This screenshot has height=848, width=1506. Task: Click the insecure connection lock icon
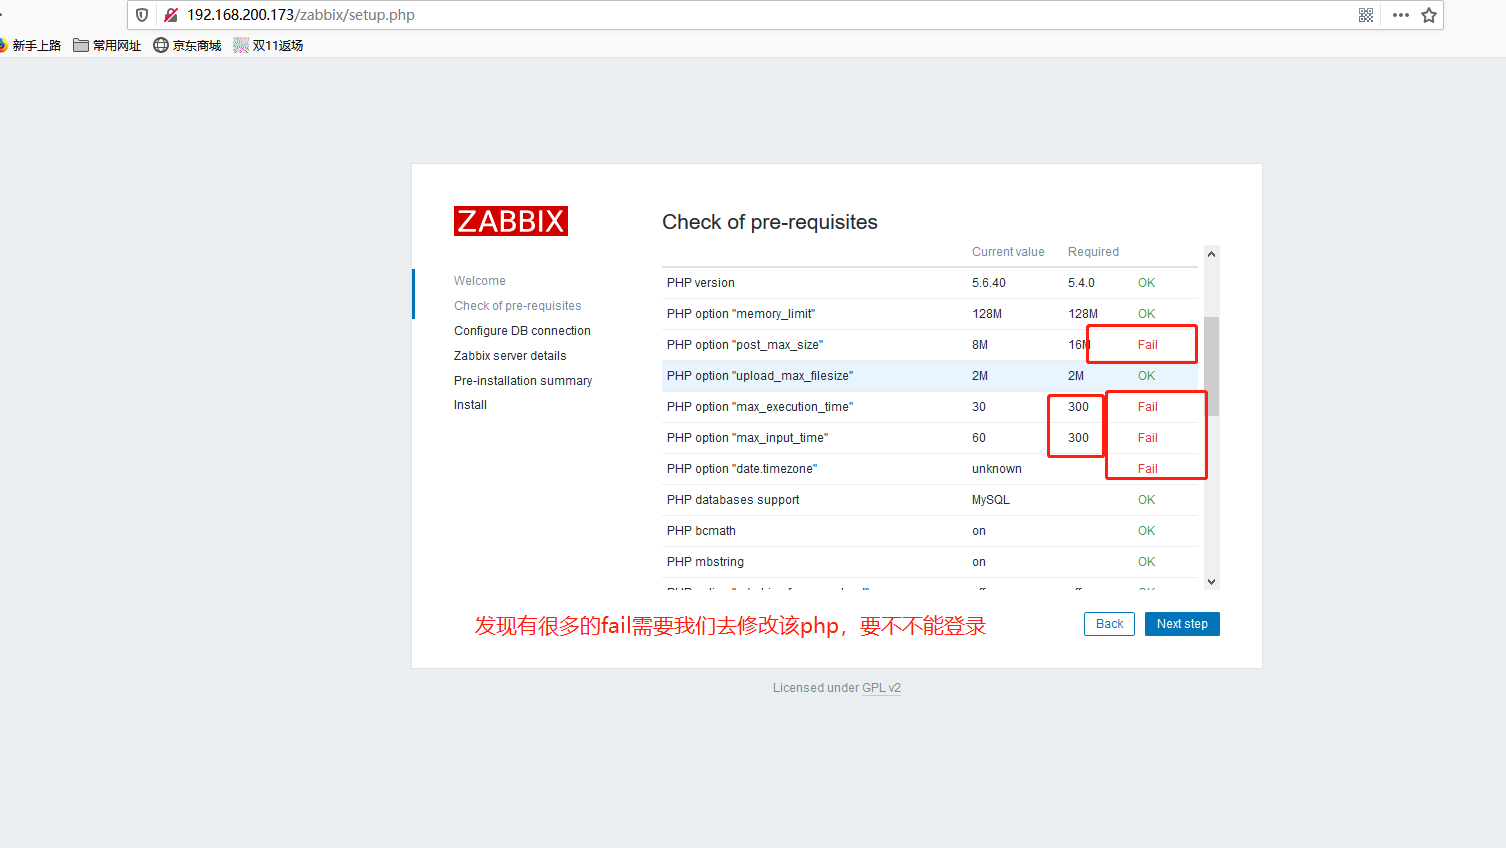[x=171, y=15]
